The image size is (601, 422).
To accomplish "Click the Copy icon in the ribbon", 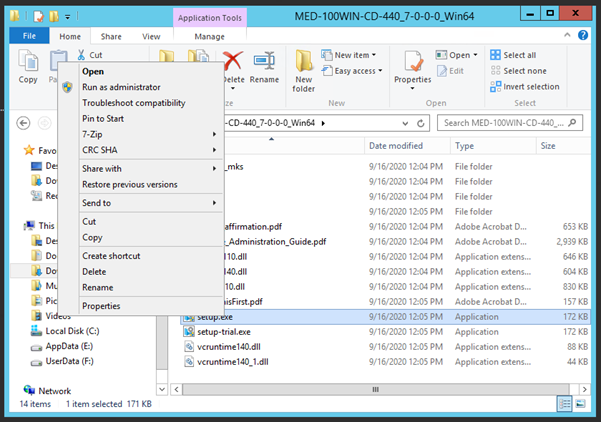I will [x=28, y=61].
